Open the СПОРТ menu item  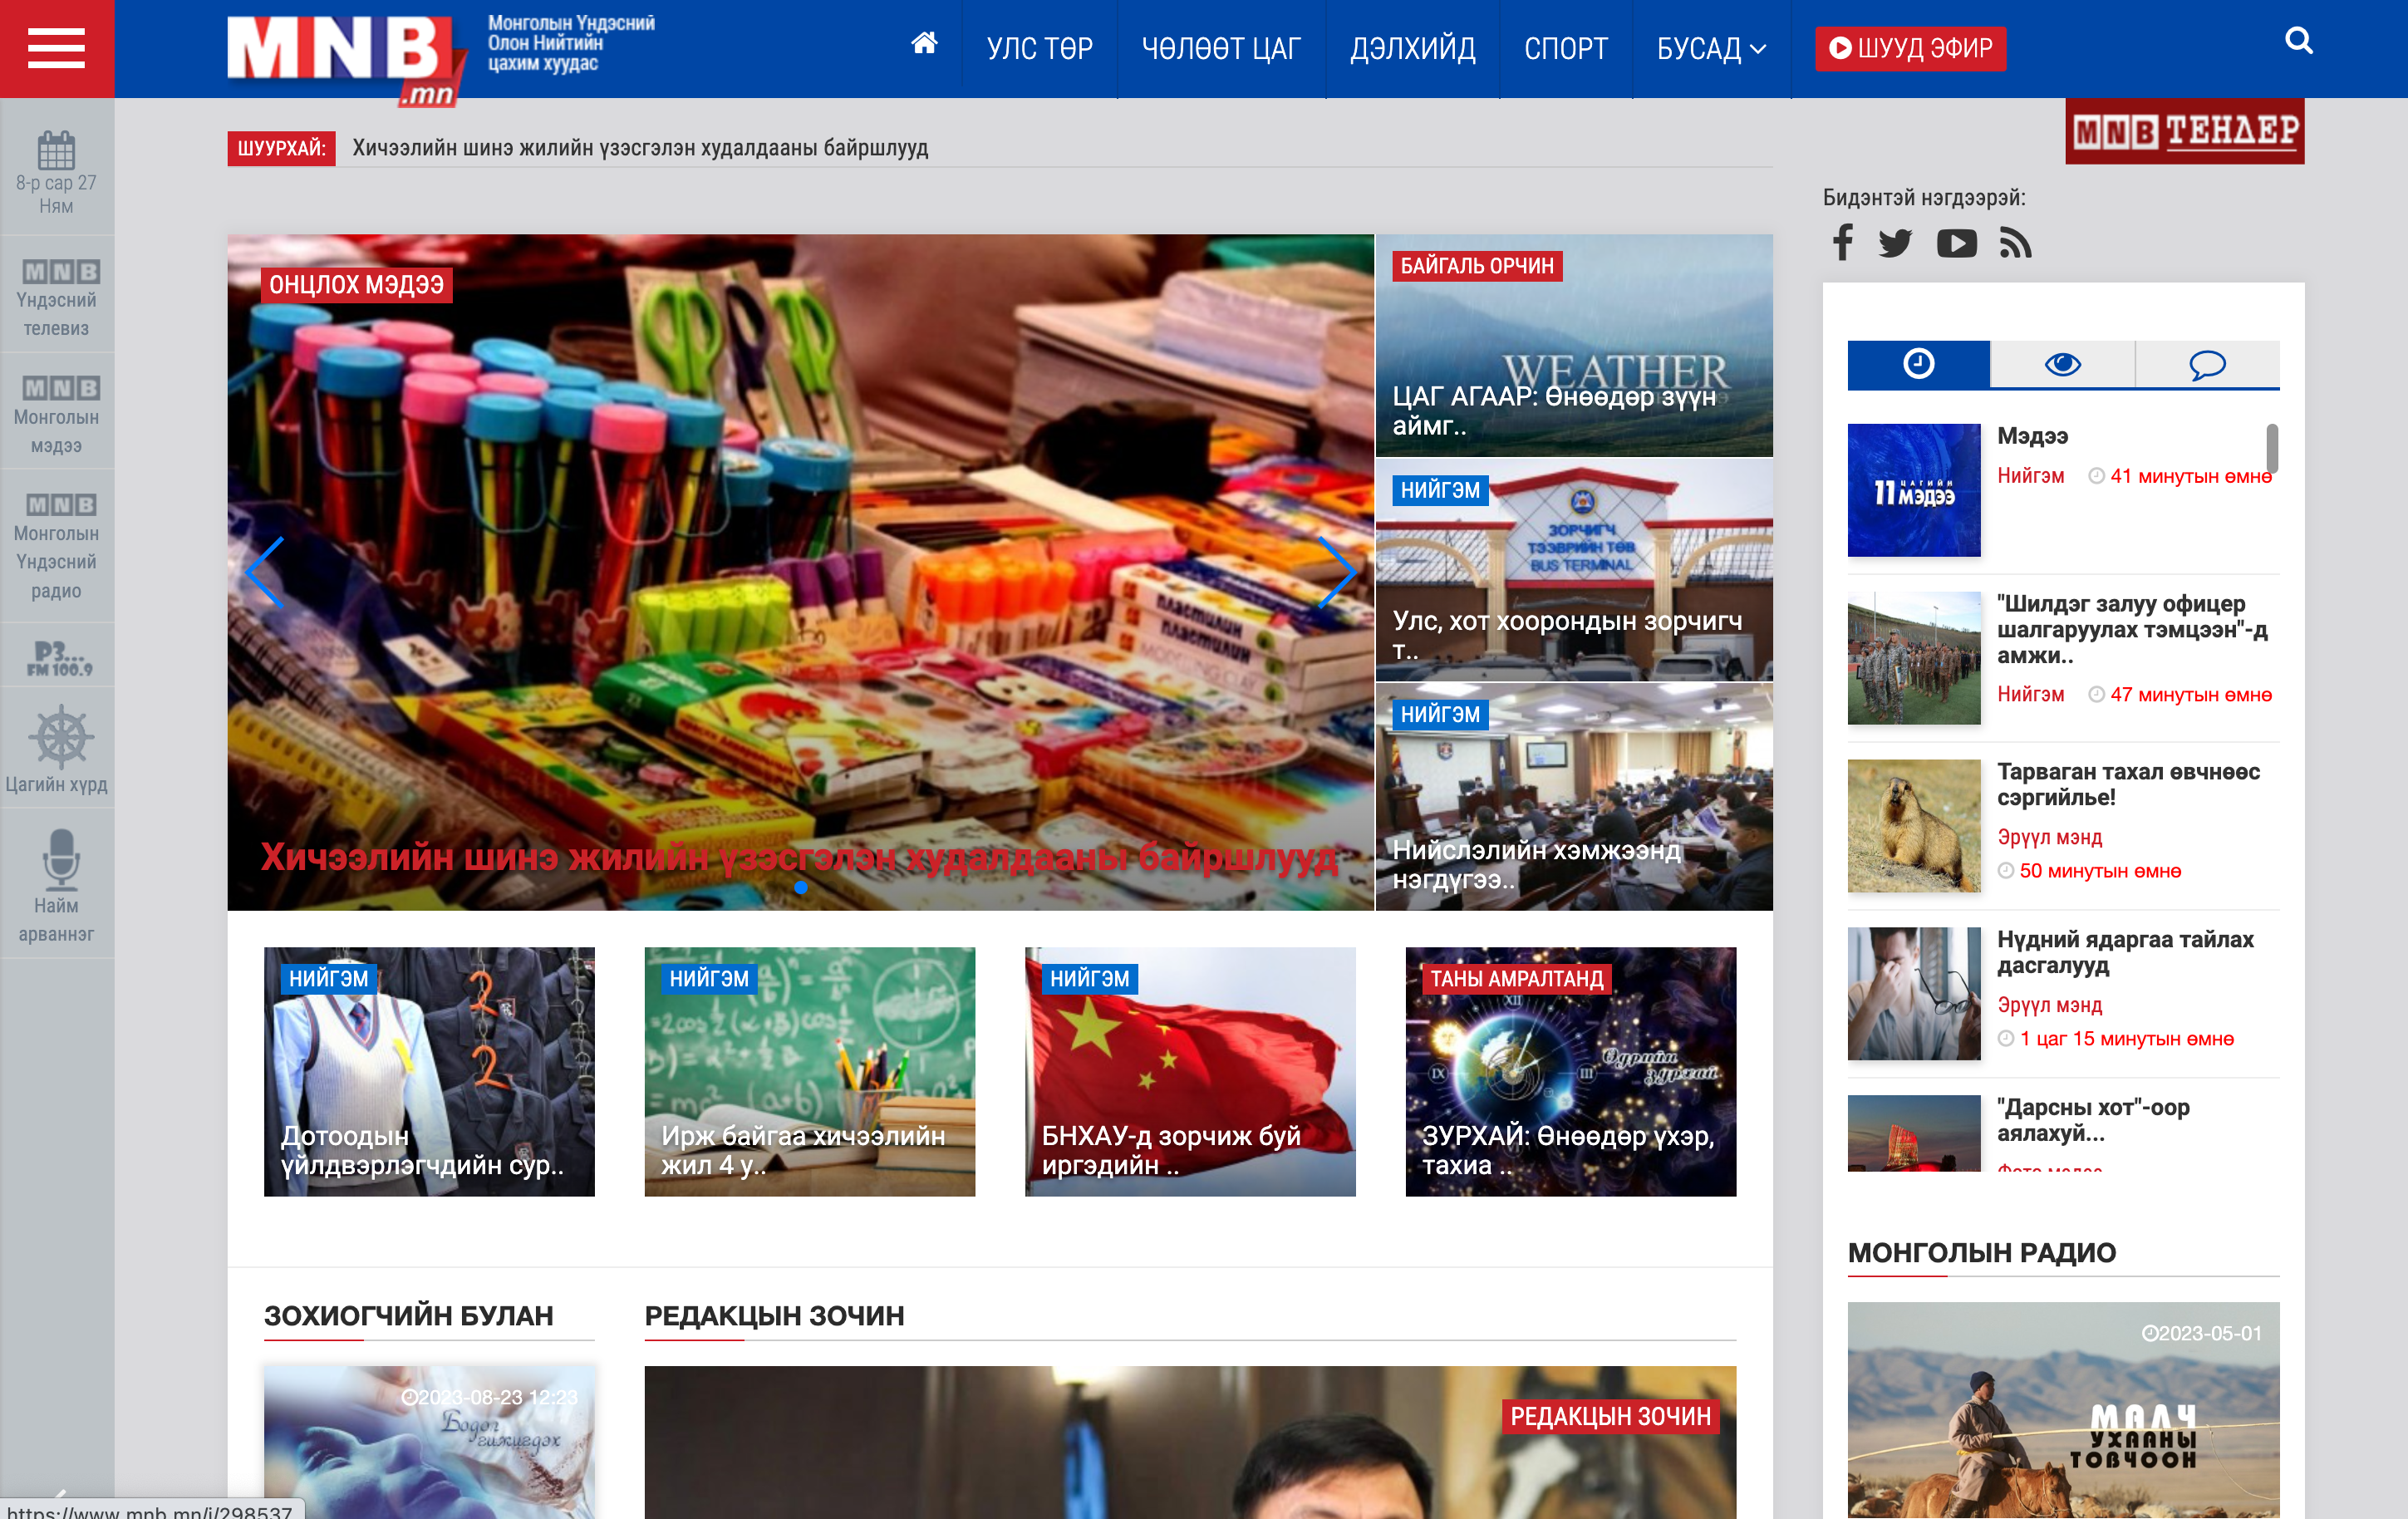[x=1565, y=48]
